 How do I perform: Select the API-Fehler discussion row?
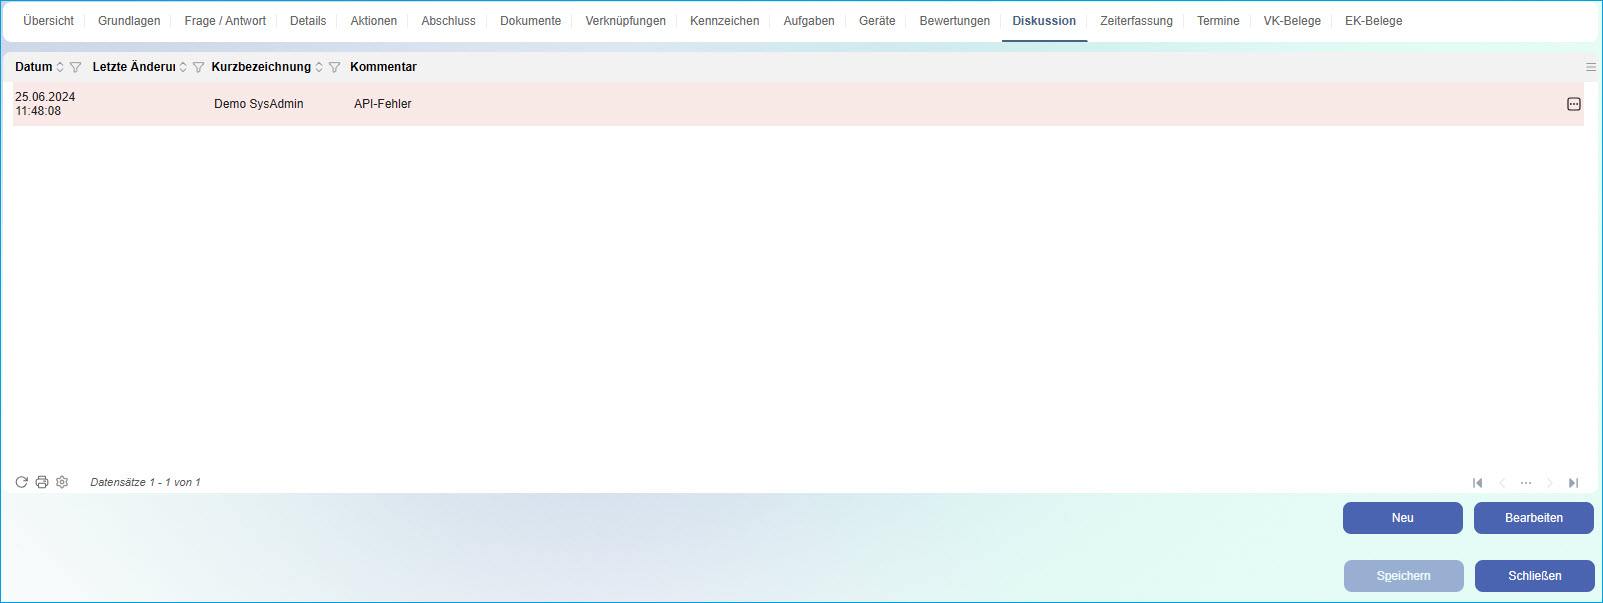pos(700,104)
